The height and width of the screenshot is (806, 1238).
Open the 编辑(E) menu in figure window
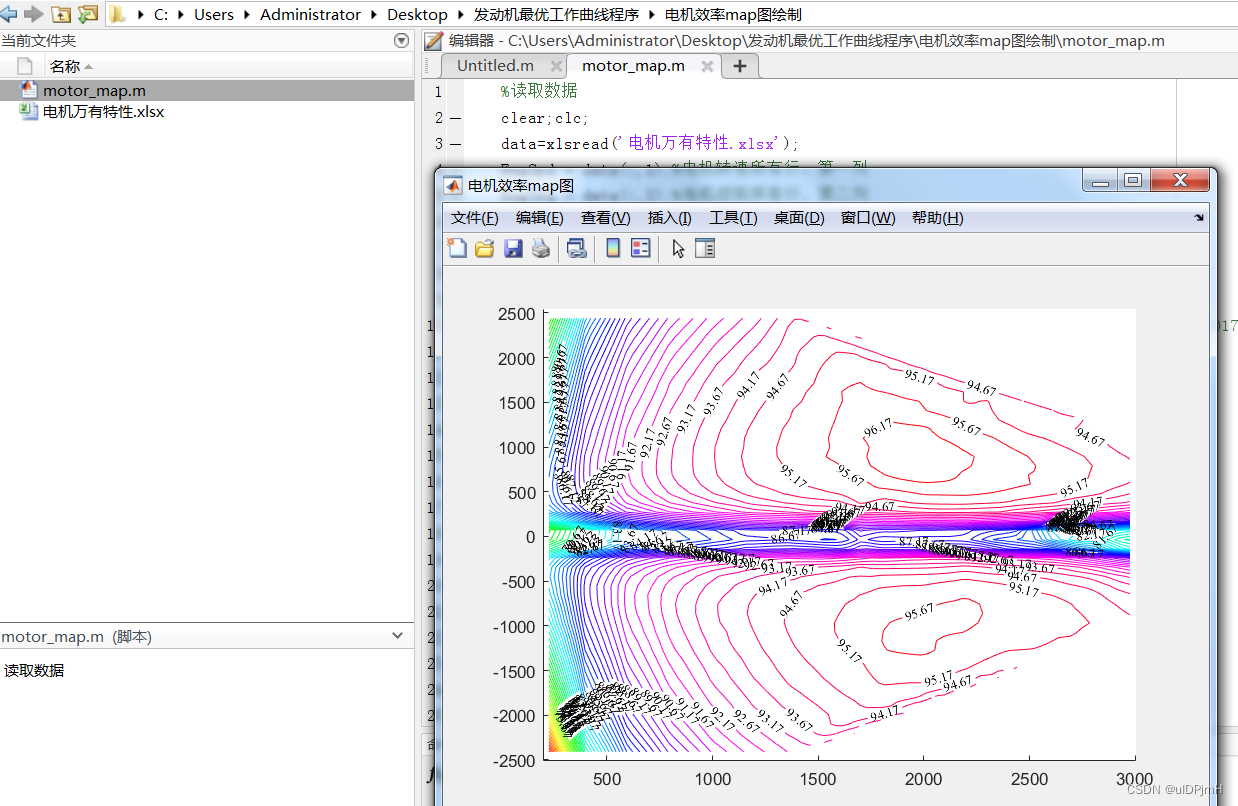tap(540, 218)
